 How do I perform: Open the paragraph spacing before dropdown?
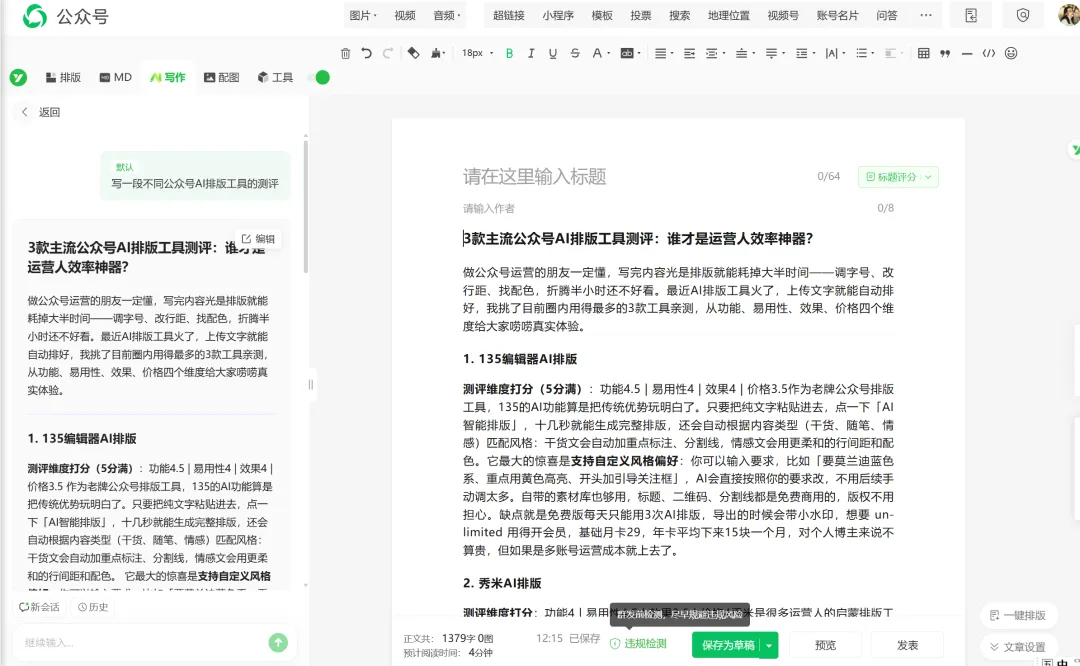tap(744, 53)
